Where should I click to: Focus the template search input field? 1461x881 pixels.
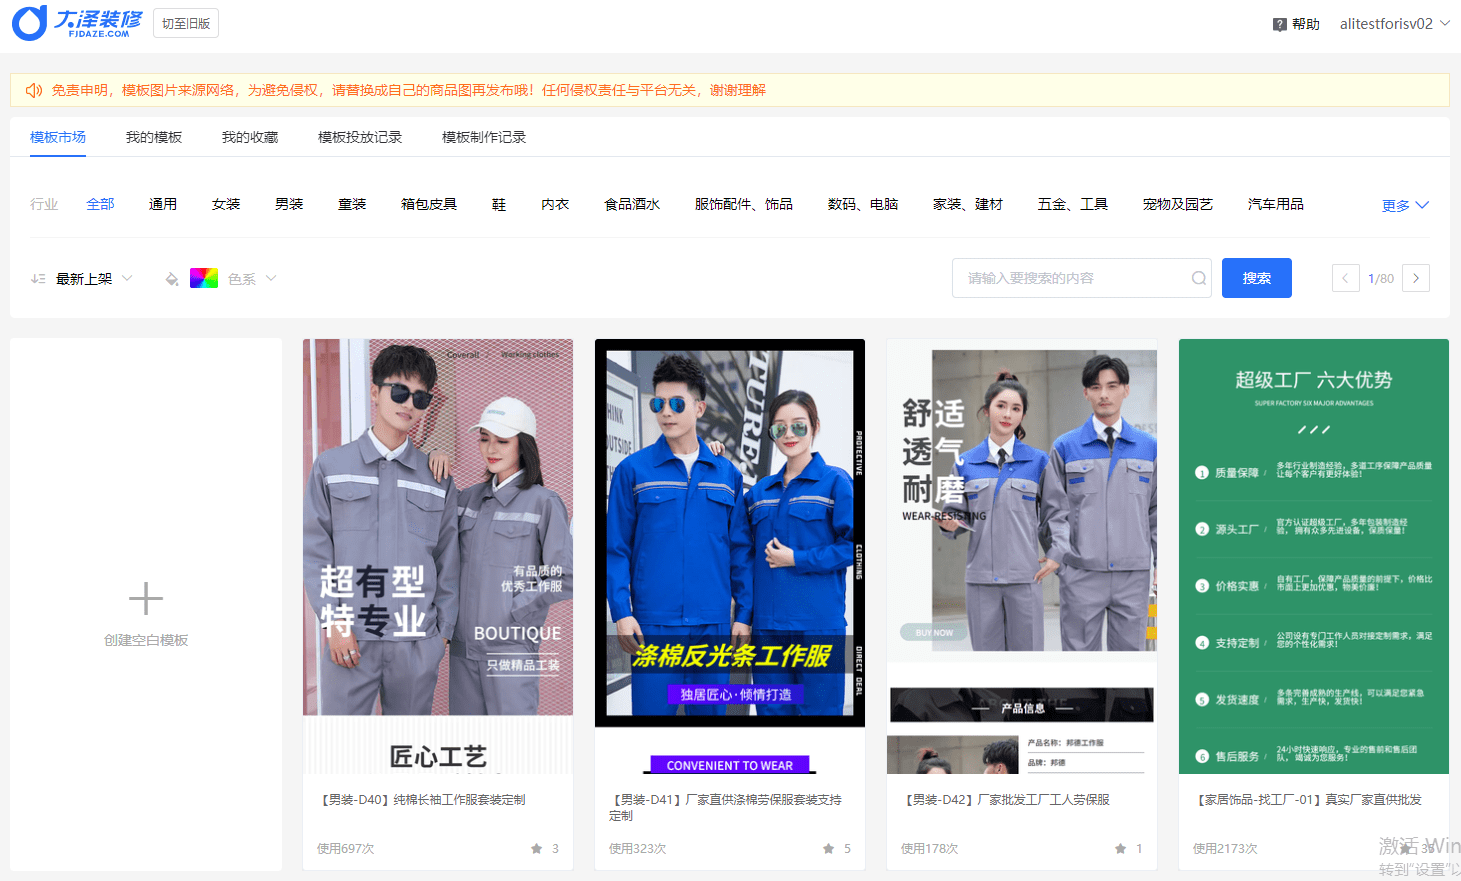point(1082,278)
